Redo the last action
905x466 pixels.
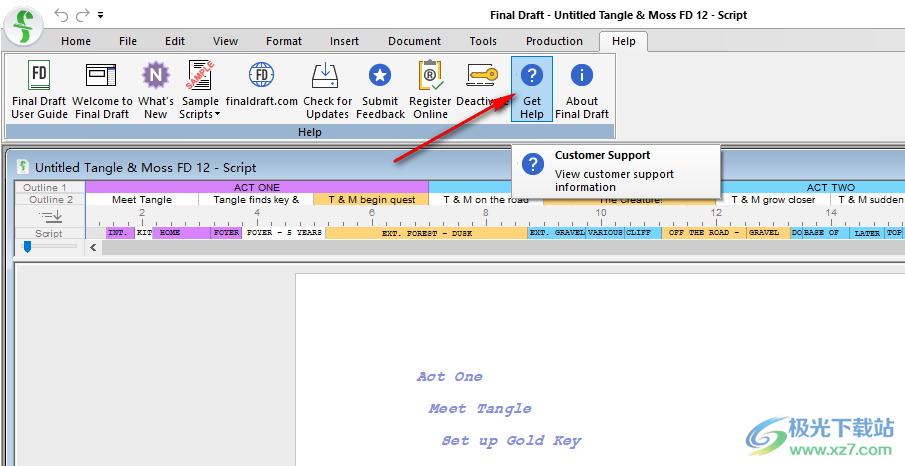(83, 15)
